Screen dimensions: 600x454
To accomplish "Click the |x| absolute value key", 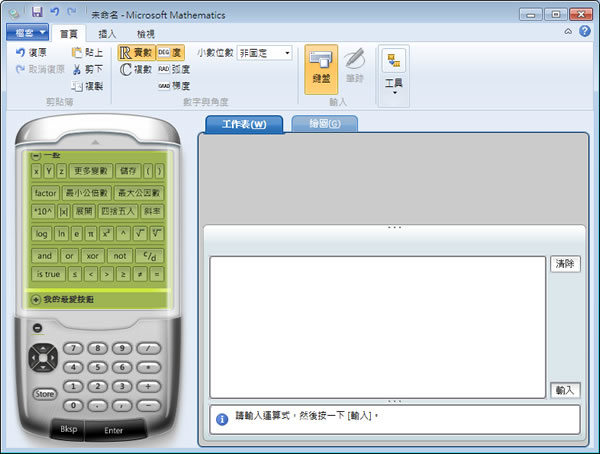I will (64, 211).
